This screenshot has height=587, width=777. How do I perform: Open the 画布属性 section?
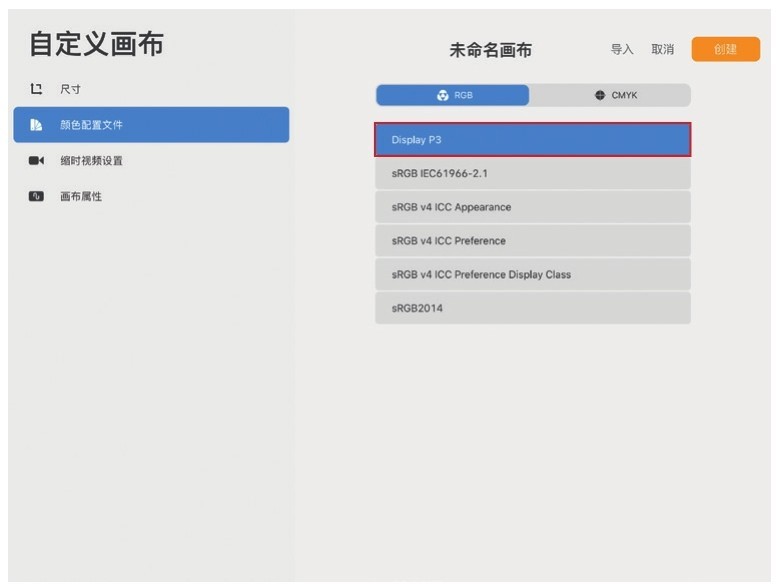(x=151, y=196)
